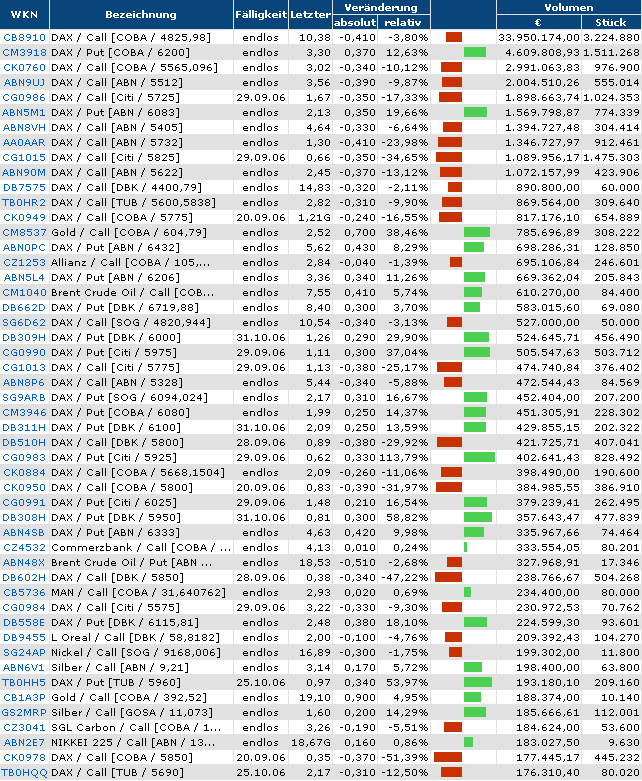The image size is (642, 781).
Task: Click volume value 33.950.174,00
Action: point(539,37)
